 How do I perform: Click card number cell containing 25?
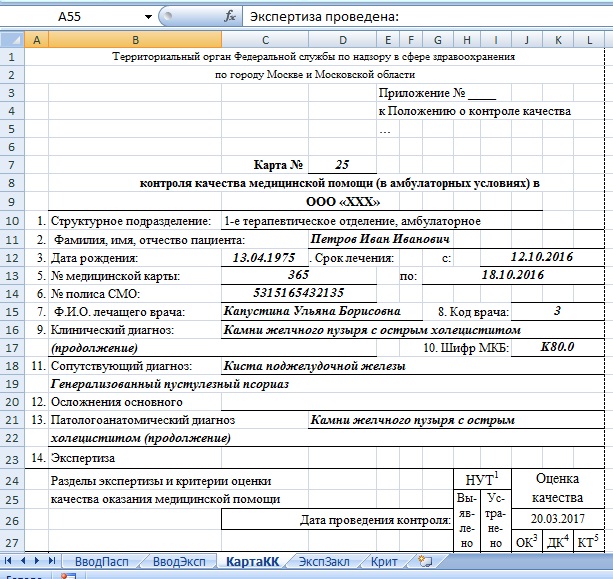point(342,165)
